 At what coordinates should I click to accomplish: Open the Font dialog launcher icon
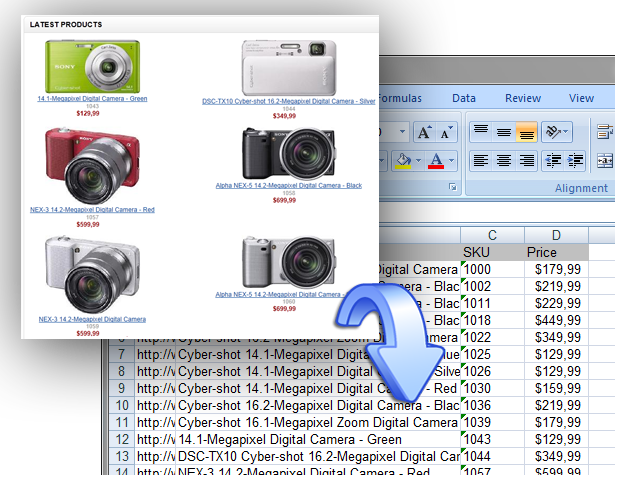coord(453,187)
